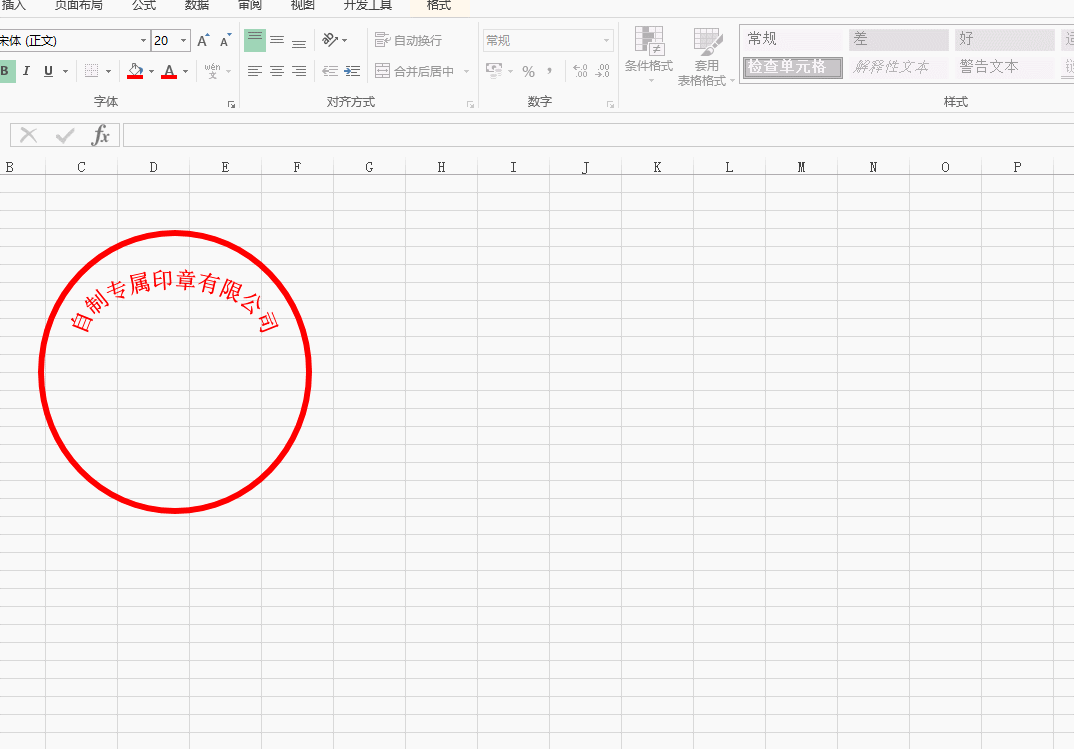This screenshot has height=749, width=1074.
Task: Open 条件格式 conditional formatting
Action: click(x=649, y=55)
